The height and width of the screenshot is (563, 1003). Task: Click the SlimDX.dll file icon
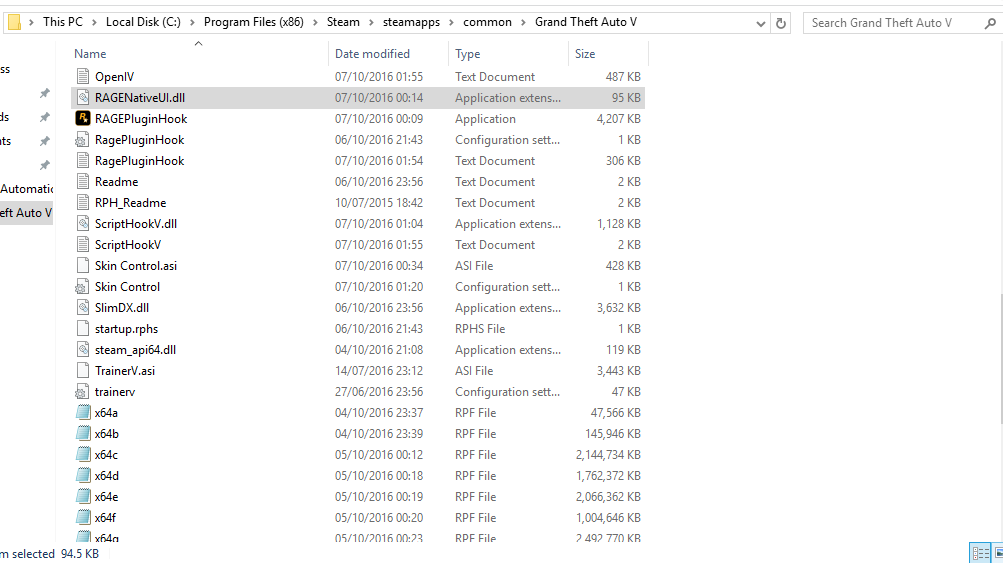83,308
